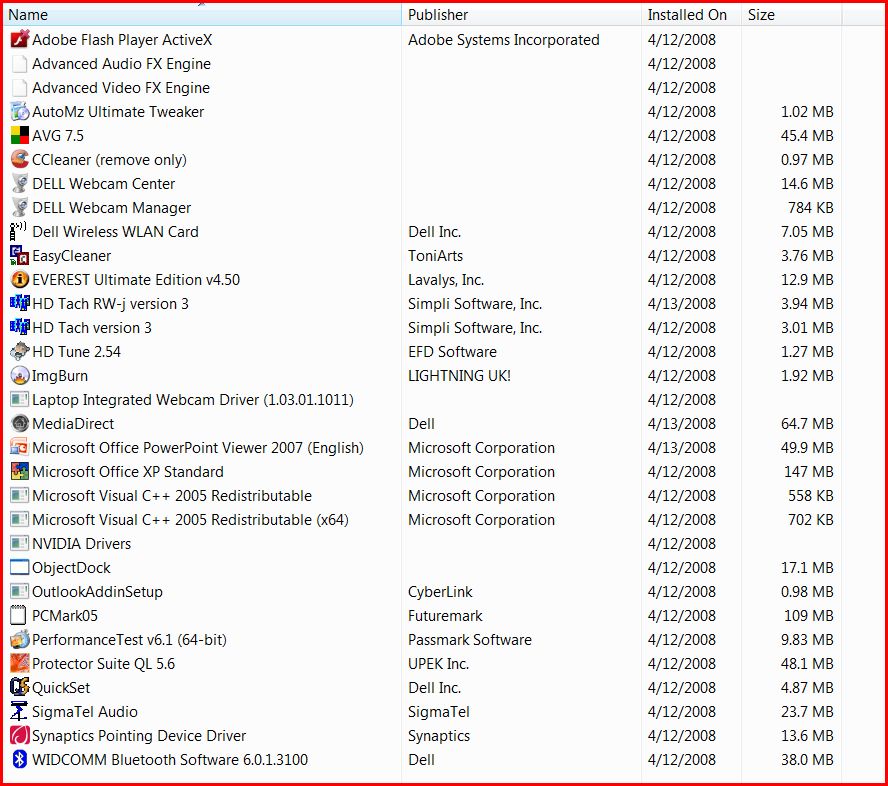Sort the list by the Name column
Image resolution: width=888 pixels, height=786 pixels.
tap(203, 15)
